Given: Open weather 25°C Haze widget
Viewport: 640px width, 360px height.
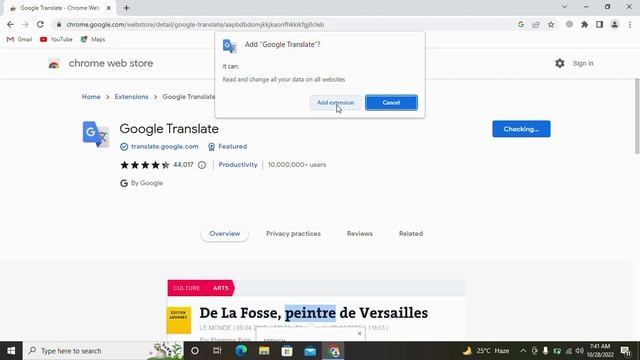Looking at the screenshot, I should 486,351.
